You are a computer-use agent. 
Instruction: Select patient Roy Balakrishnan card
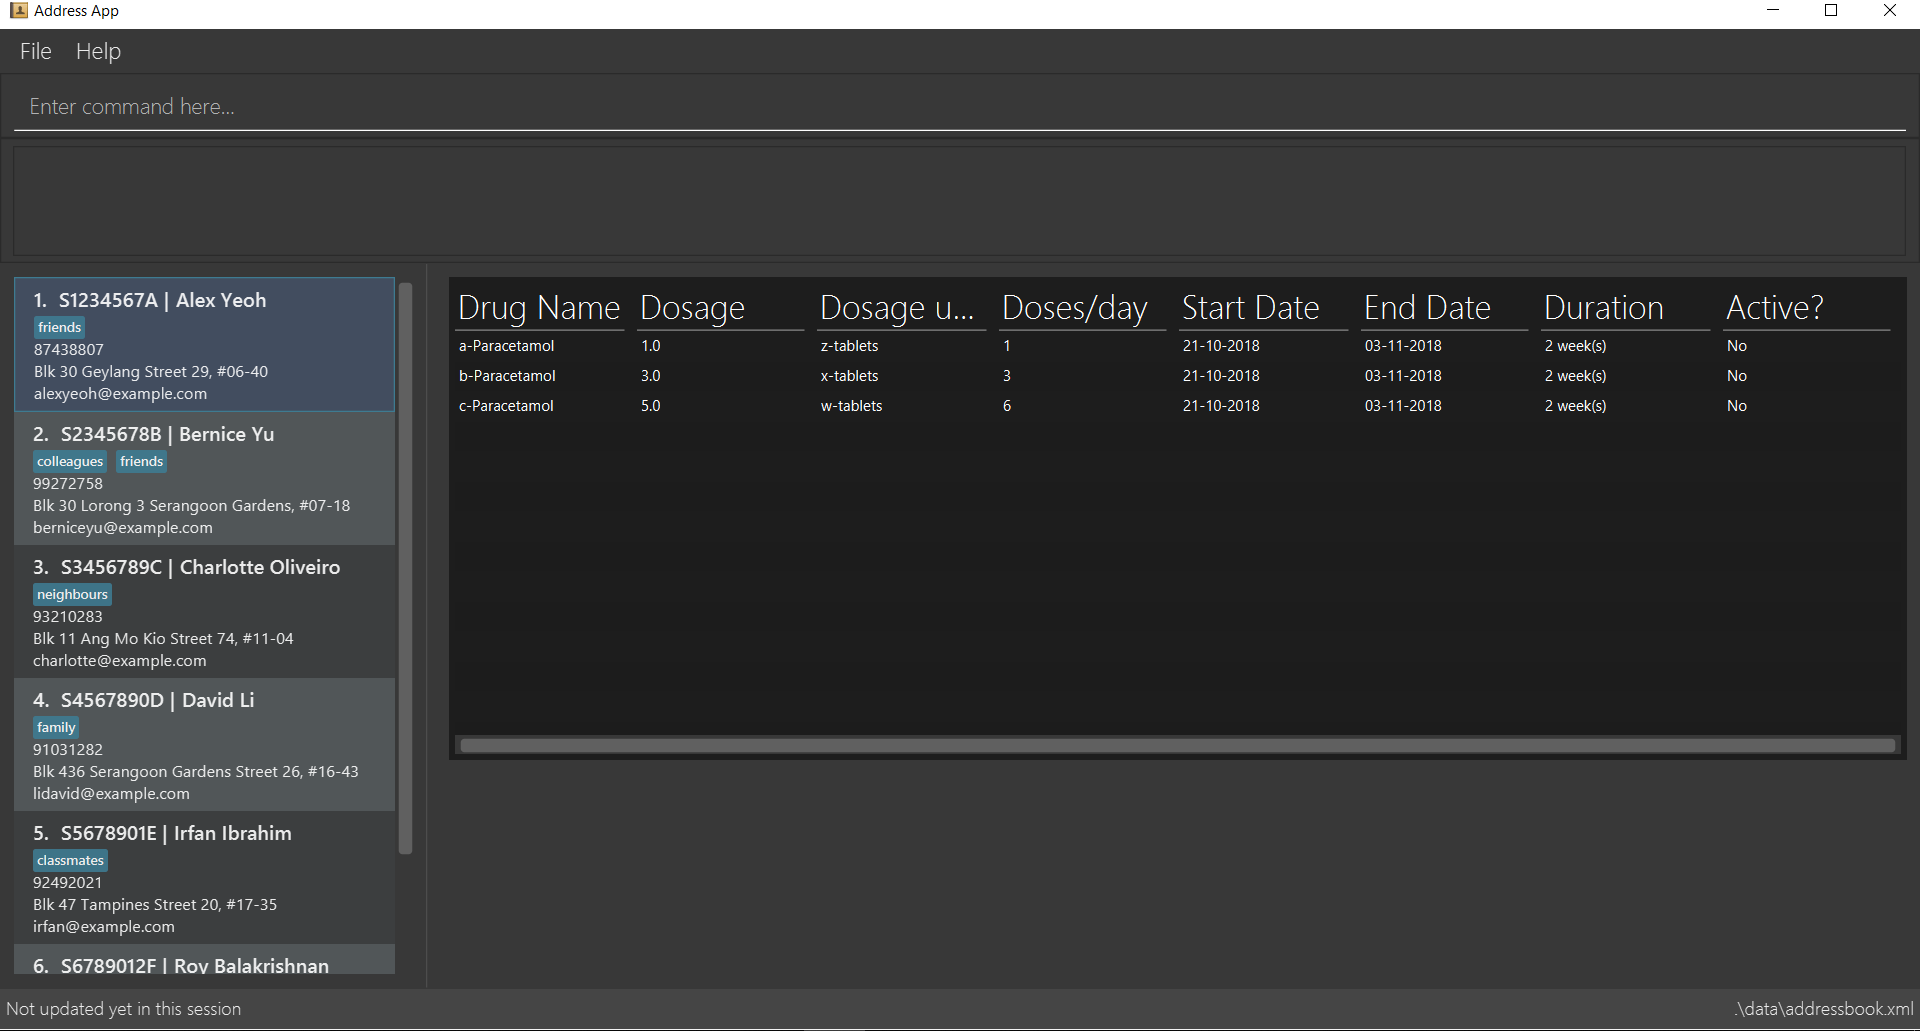205,959
